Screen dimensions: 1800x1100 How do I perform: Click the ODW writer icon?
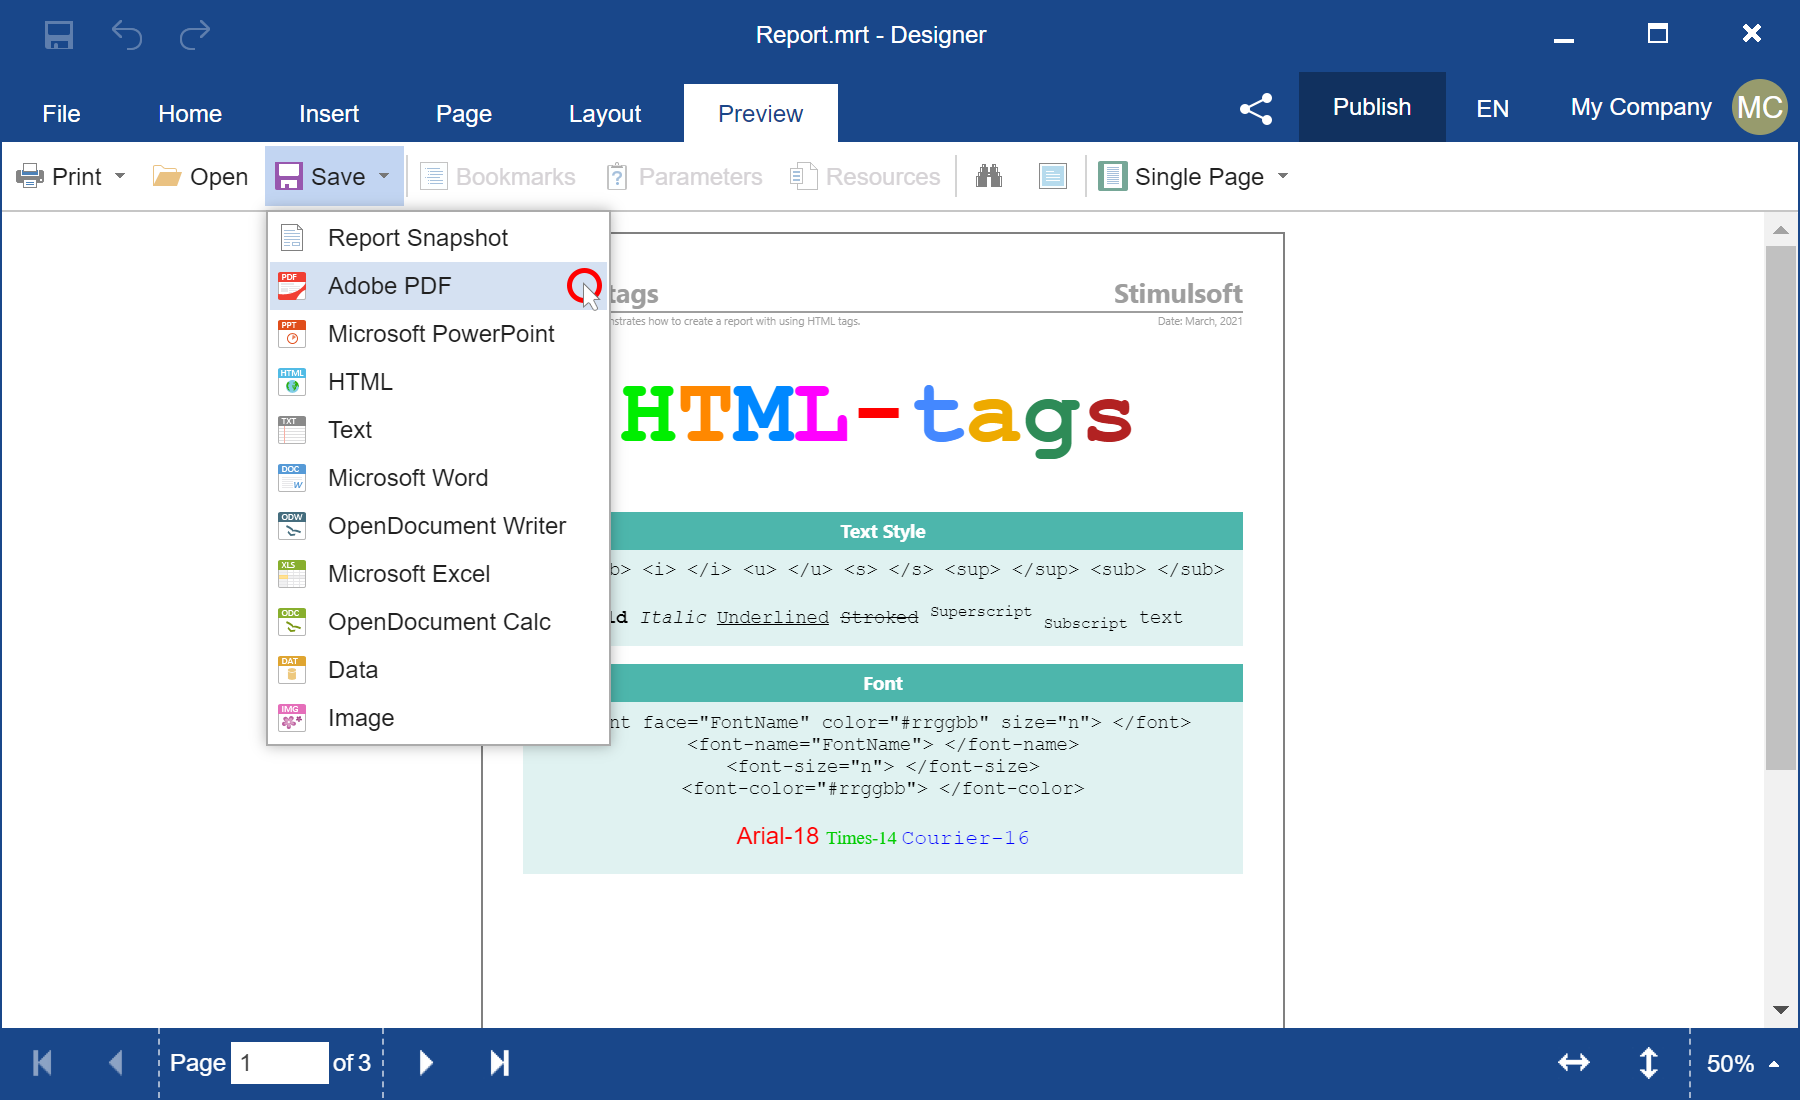click(x=292, y=526)
